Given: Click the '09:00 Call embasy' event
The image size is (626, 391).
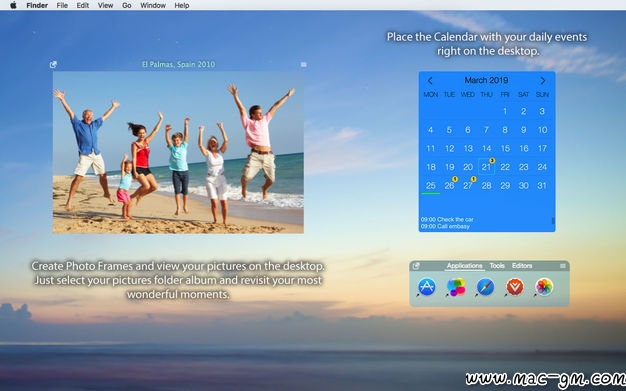Looking at the screenshot, I should pyautogui.click(x=445, y=226).
